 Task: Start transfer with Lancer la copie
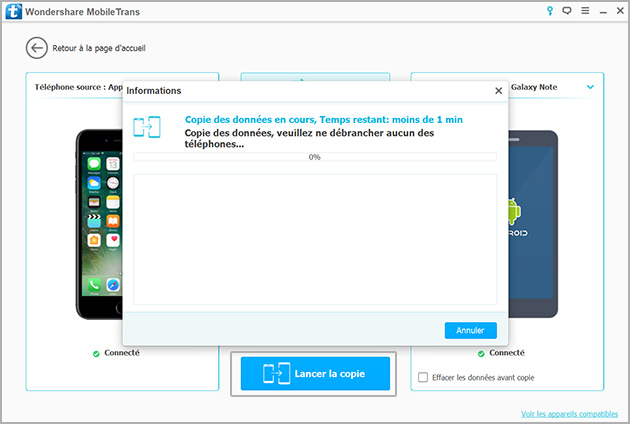(x=315, y=373)
